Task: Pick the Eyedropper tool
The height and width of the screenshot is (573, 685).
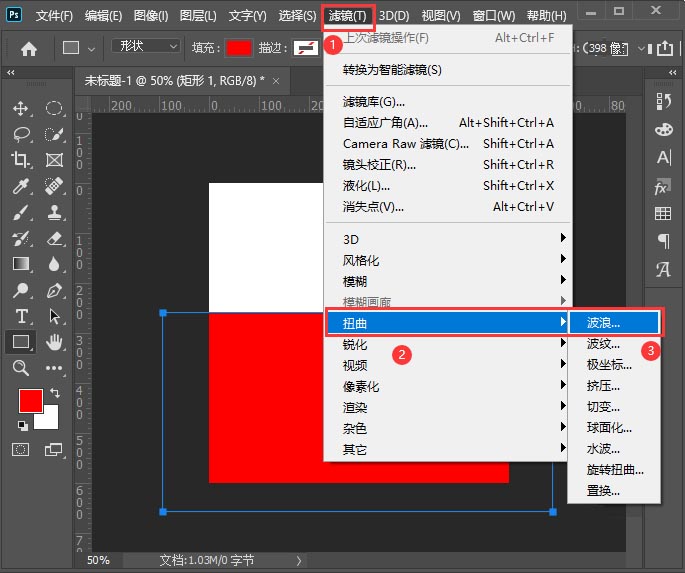Action: tap(21, 186)
